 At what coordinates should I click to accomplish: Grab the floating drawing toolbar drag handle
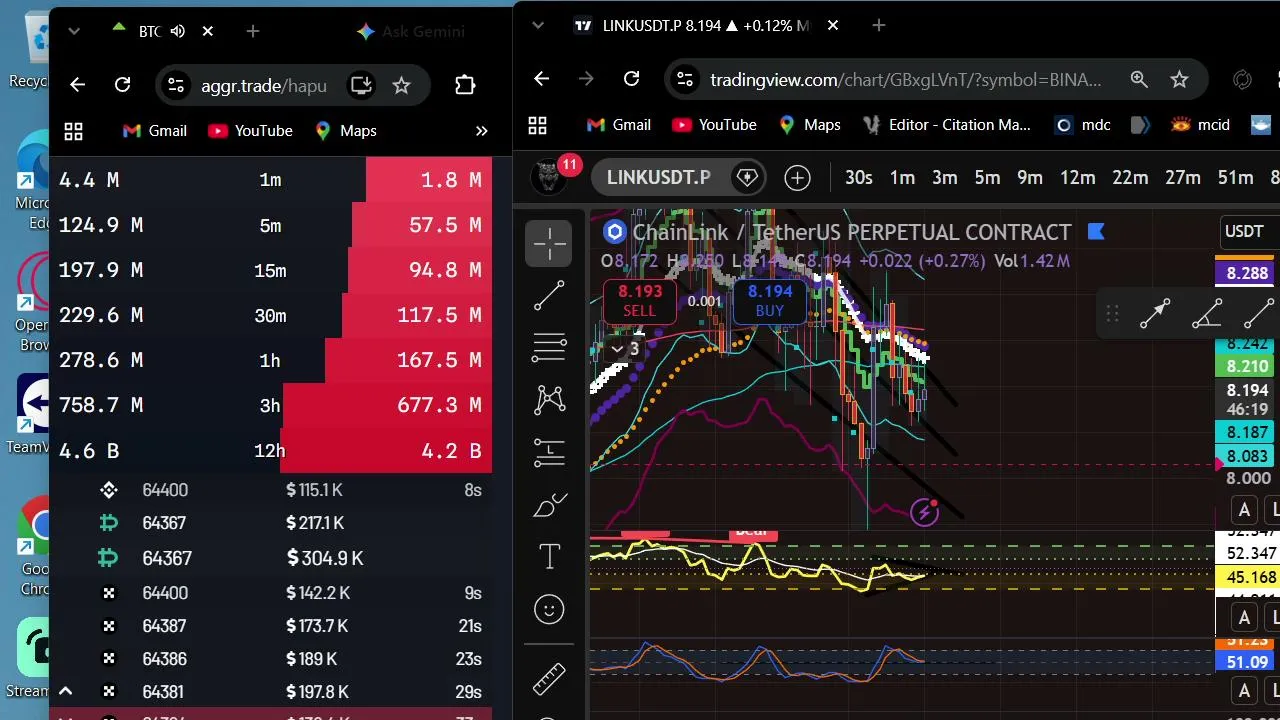pyautogui.click(x=1112, y=314)
